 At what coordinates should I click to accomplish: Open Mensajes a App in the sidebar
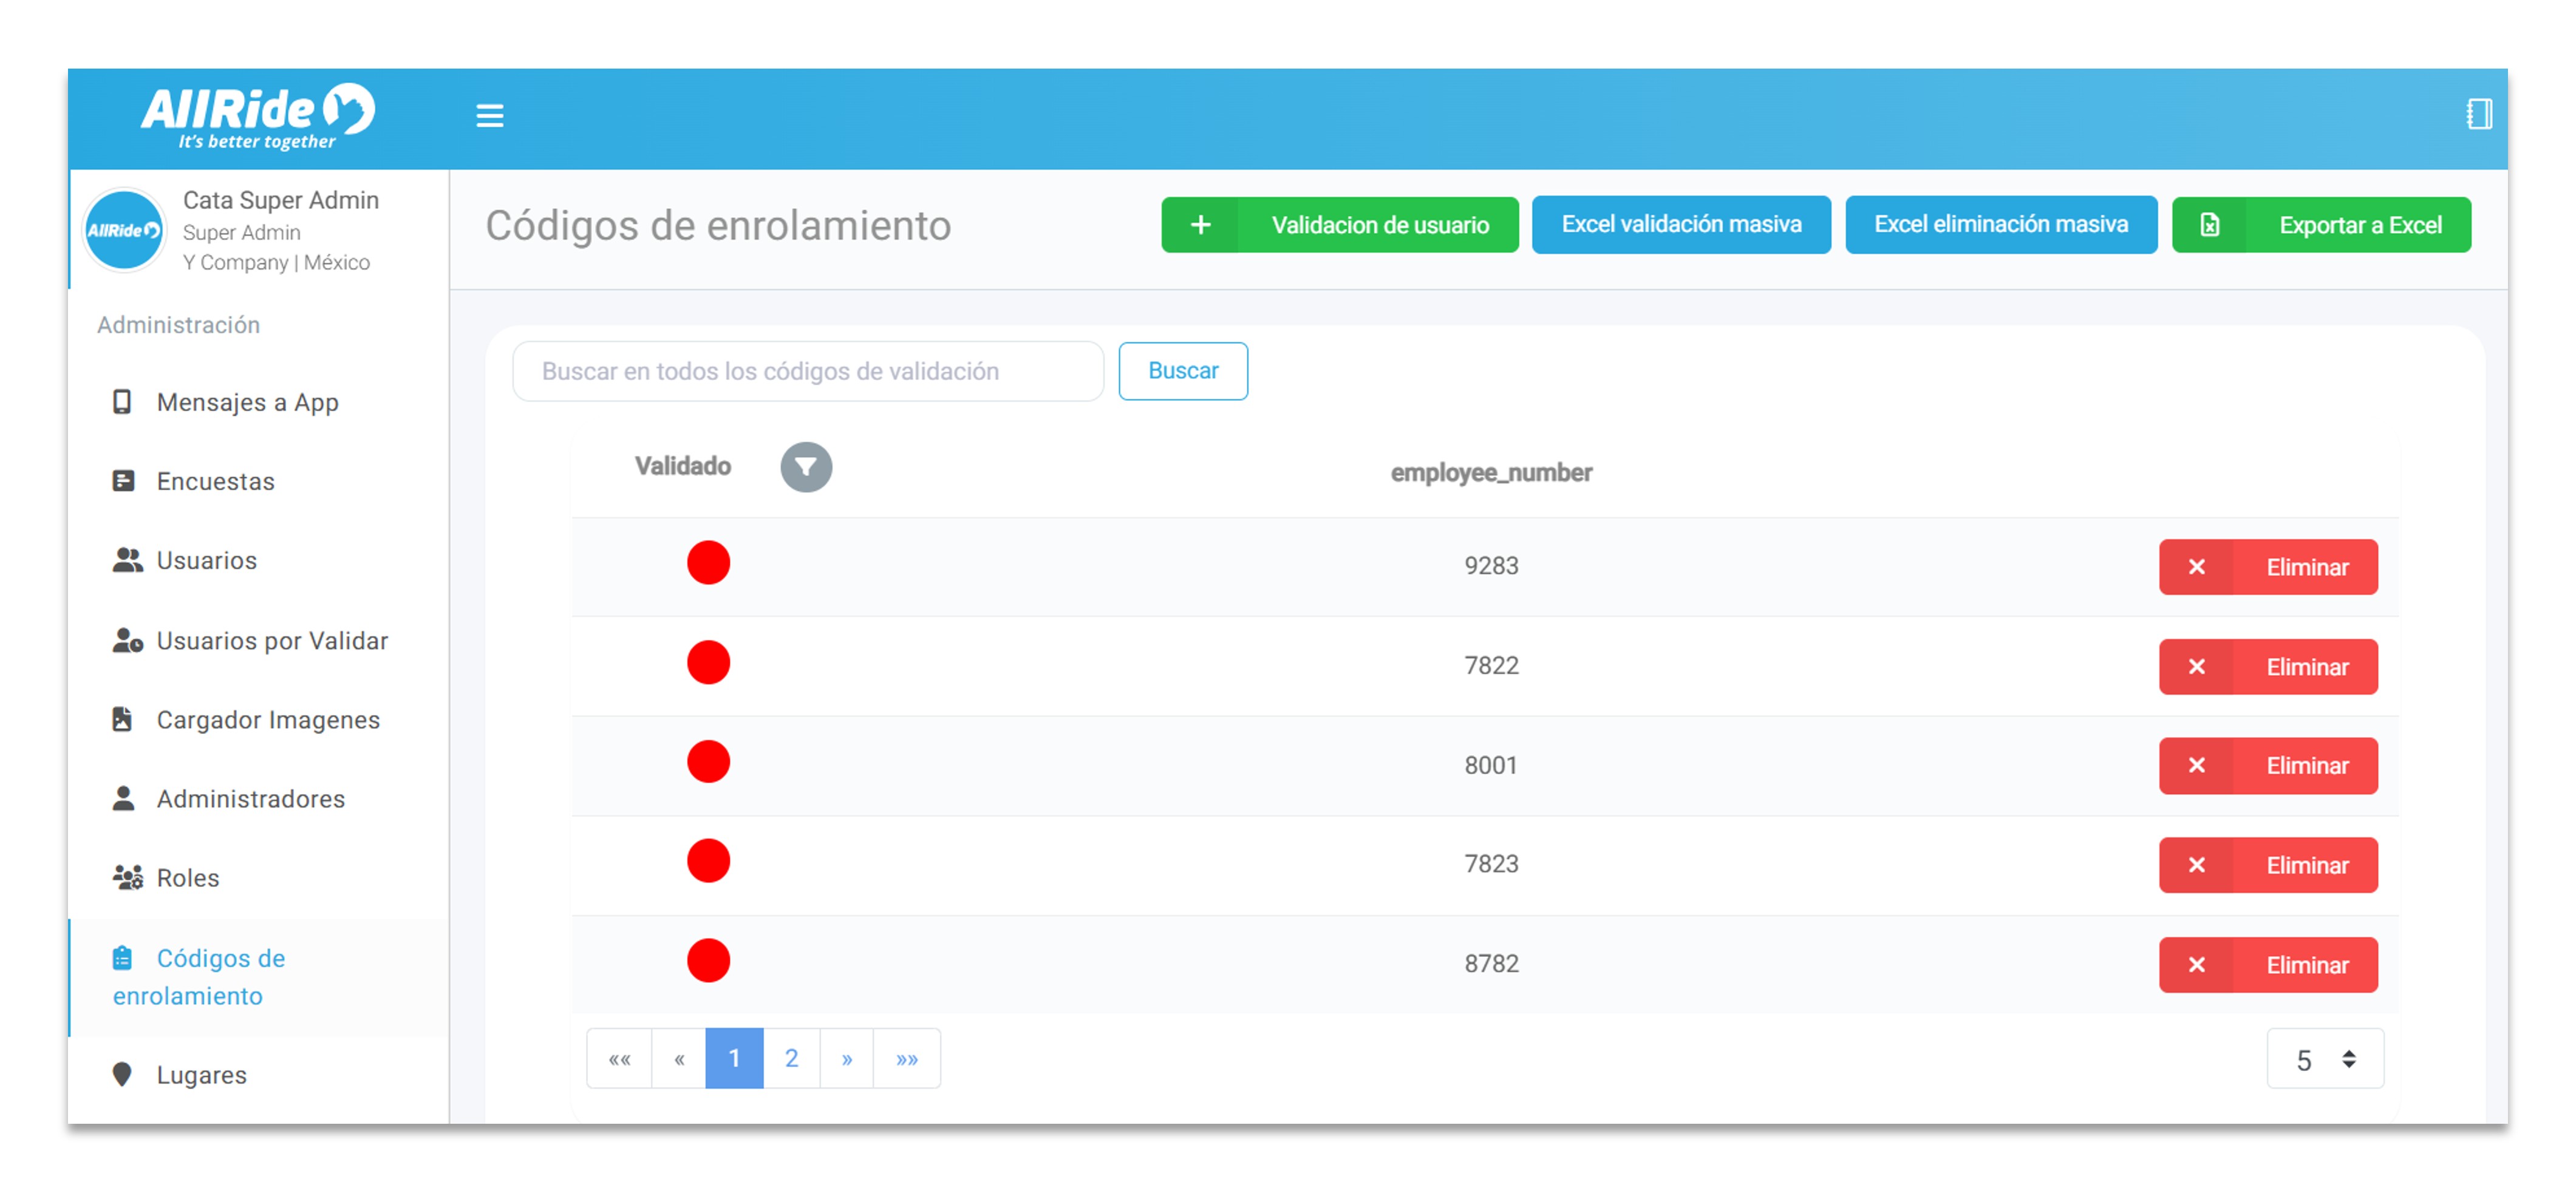247,402
